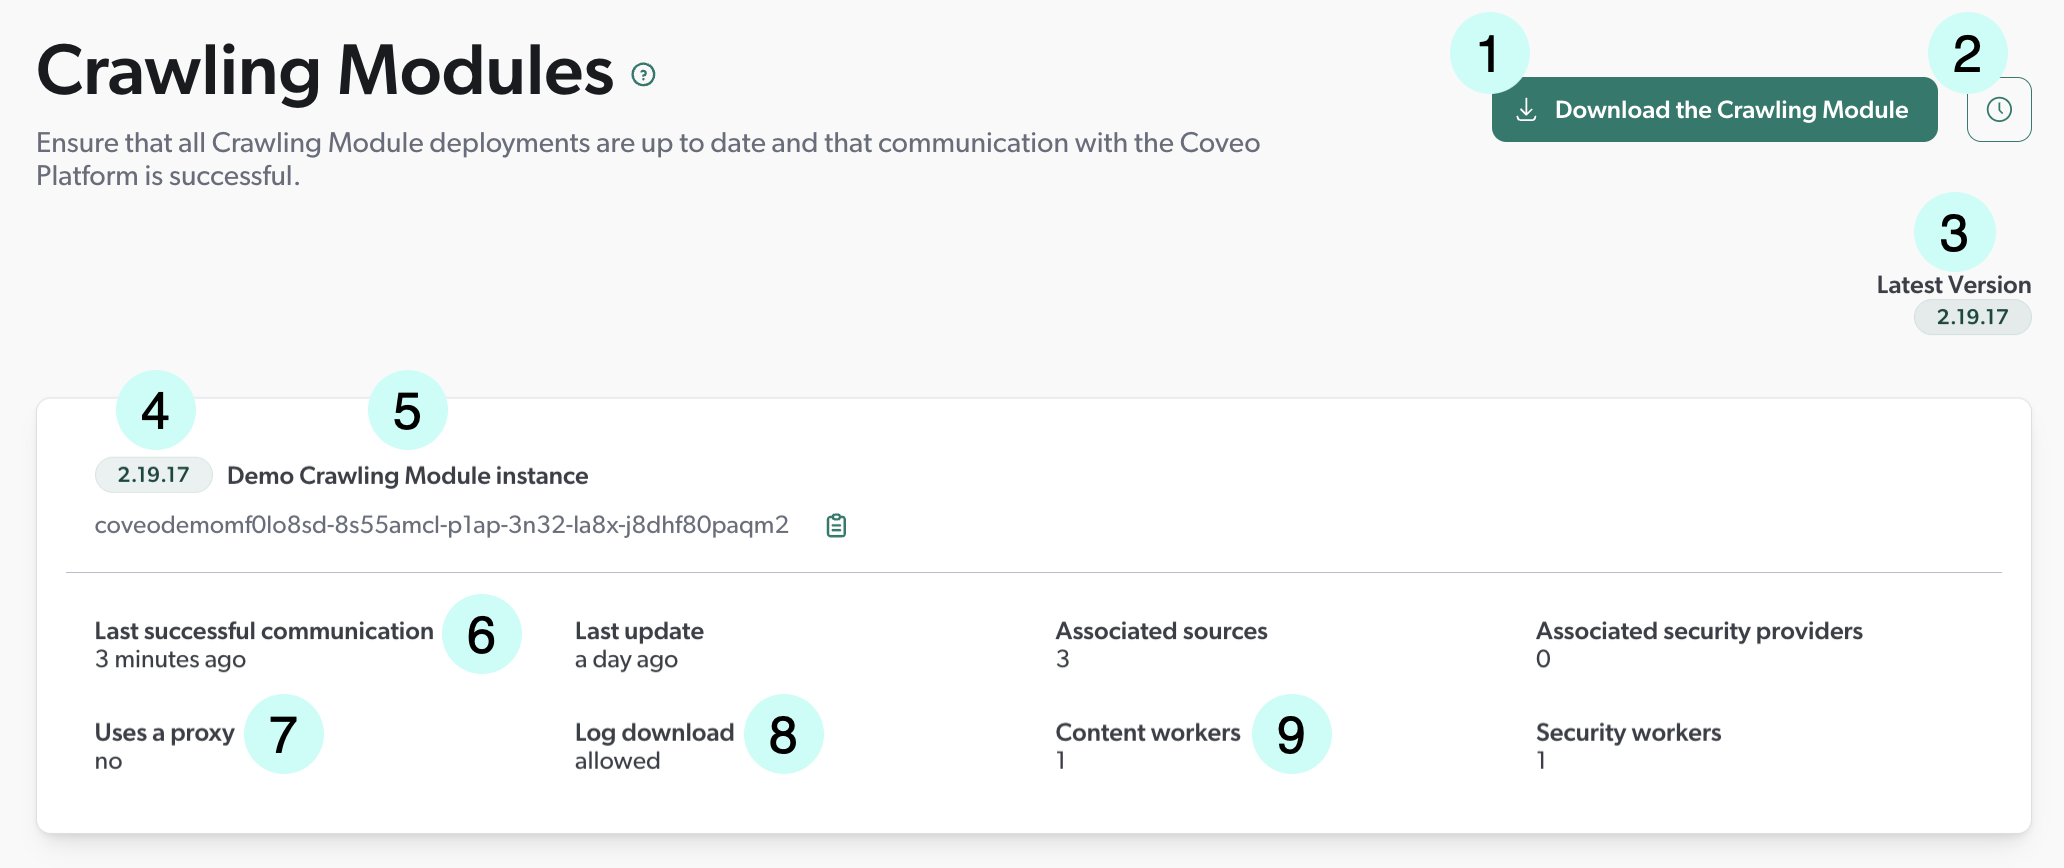The height and width of the screenshot is (868, 2064).
Task: Copy the instance identifier using the clipboard icon
Action: [836, 524]
